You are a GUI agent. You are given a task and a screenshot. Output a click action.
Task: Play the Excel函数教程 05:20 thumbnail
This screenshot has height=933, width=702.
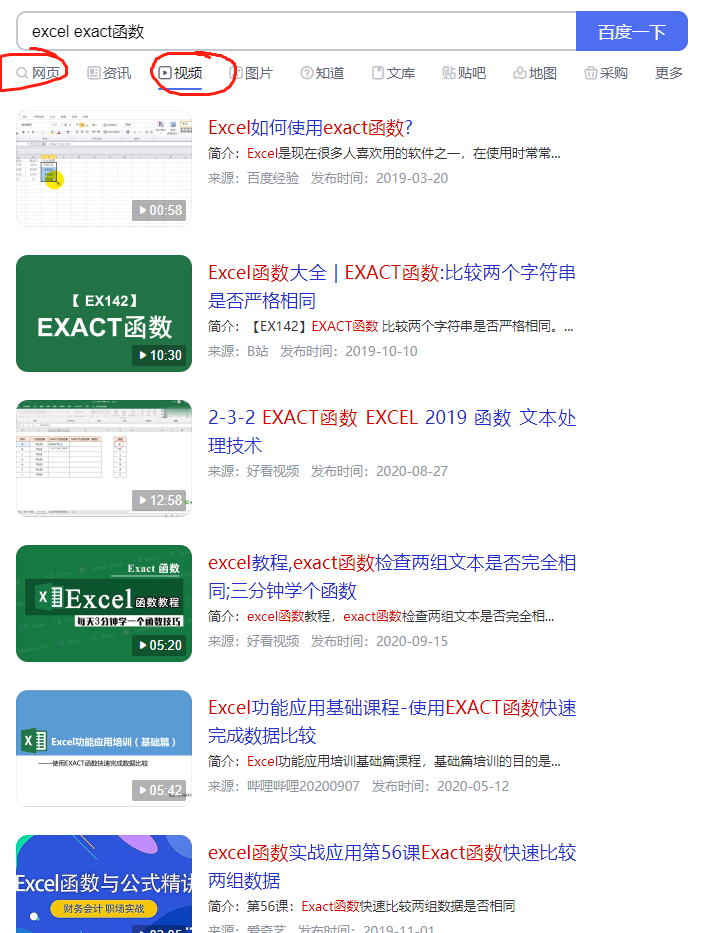point(104,603)
